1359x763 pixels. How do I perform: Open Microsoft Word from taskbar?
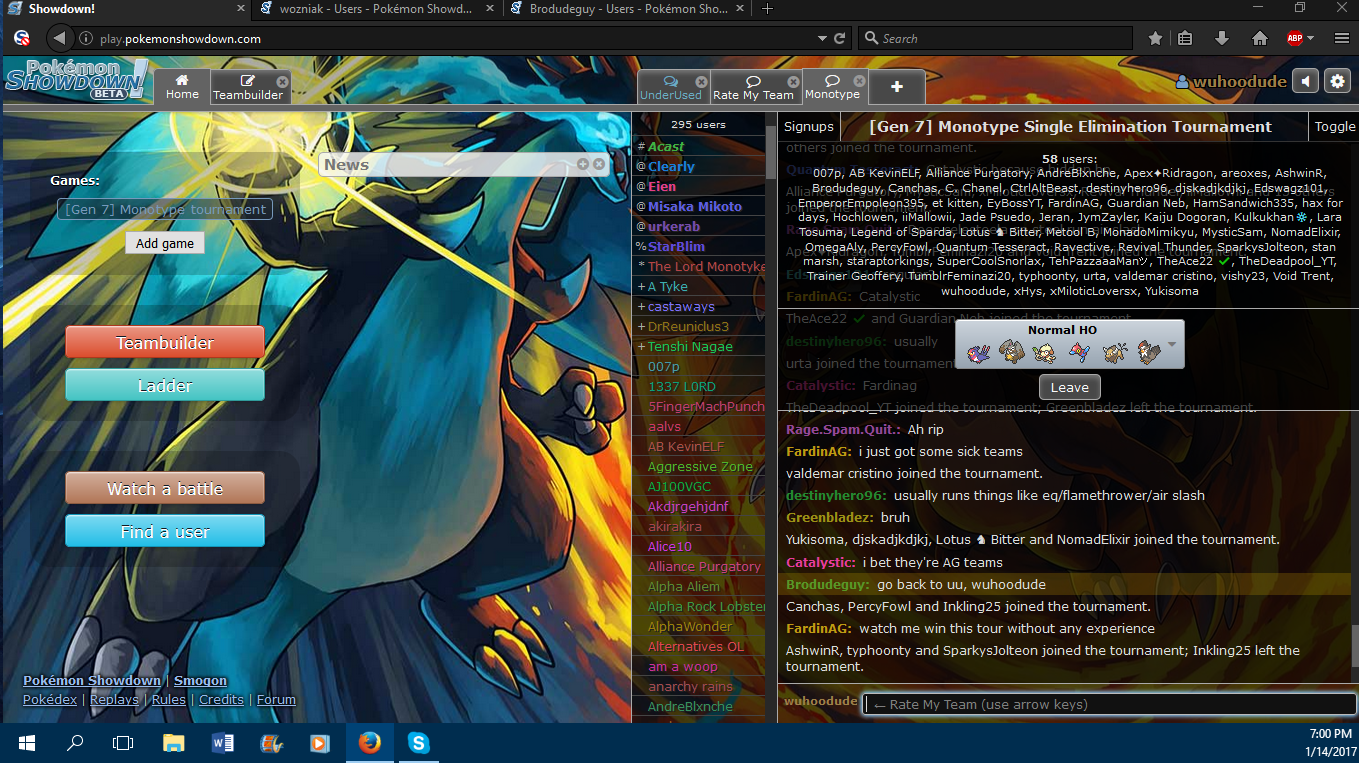pyautogui.click(x=223, y=743)
